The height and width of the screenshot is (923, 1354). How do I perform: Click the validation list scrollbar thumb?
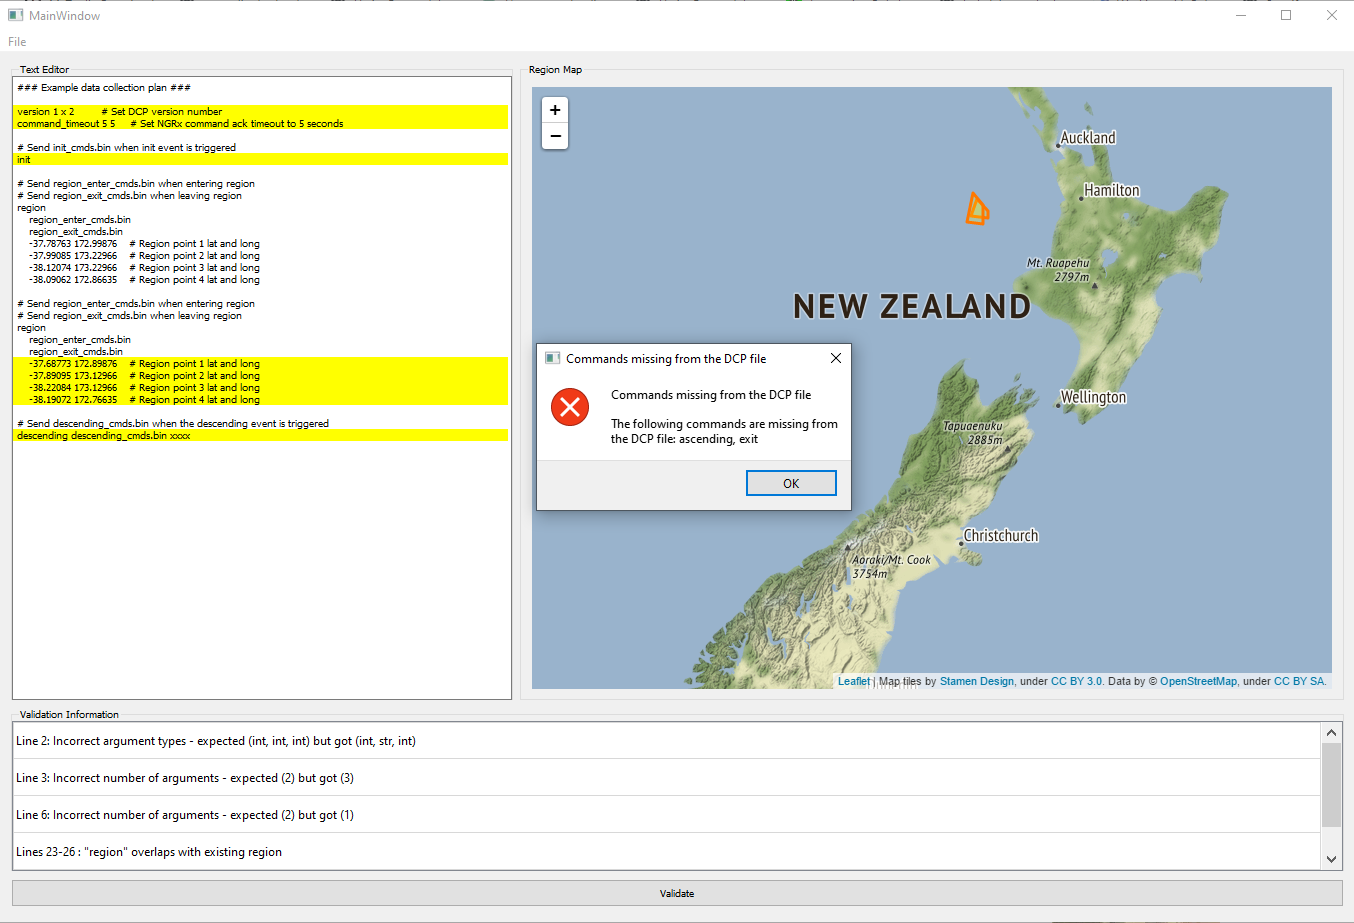point(1331,785)
